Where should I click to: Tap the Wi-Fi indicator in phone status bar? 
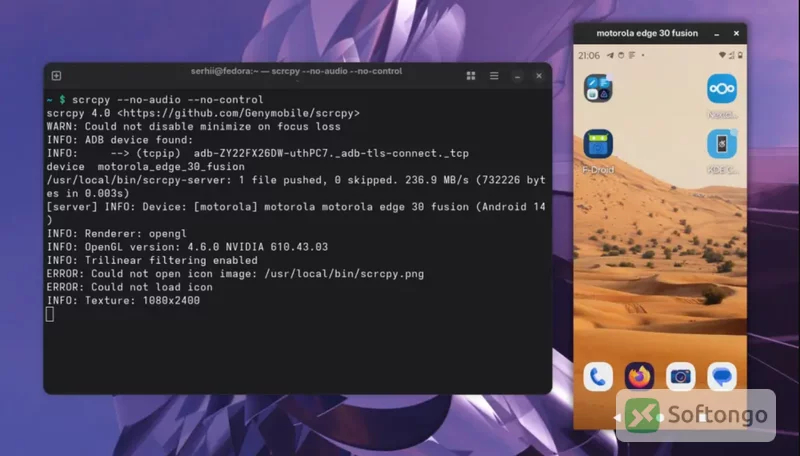click(x=722, y=55)
